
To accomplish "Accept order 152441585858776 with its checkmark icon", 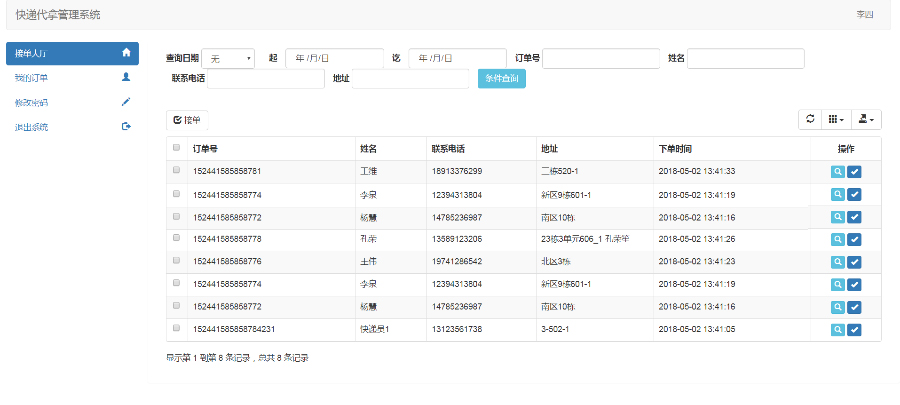I will click(854, 262).
